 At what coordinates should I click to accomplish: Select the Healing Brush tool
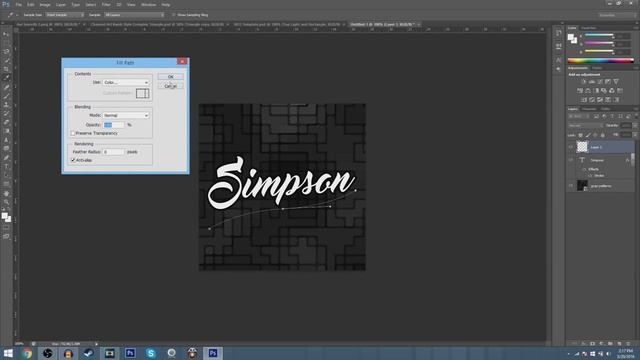[x=7, y=87]
